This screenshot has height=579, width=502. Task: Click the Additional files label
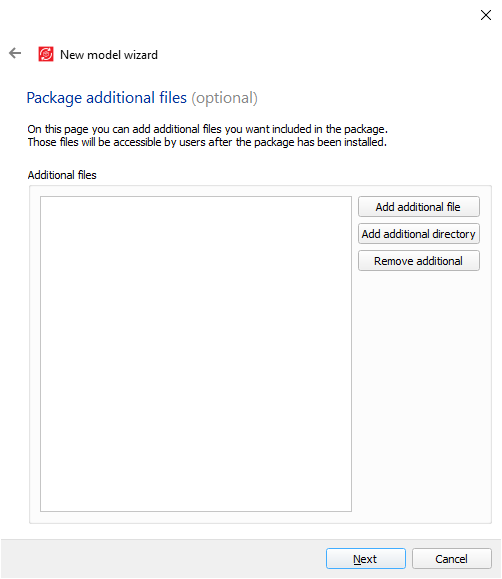point(62,175)
